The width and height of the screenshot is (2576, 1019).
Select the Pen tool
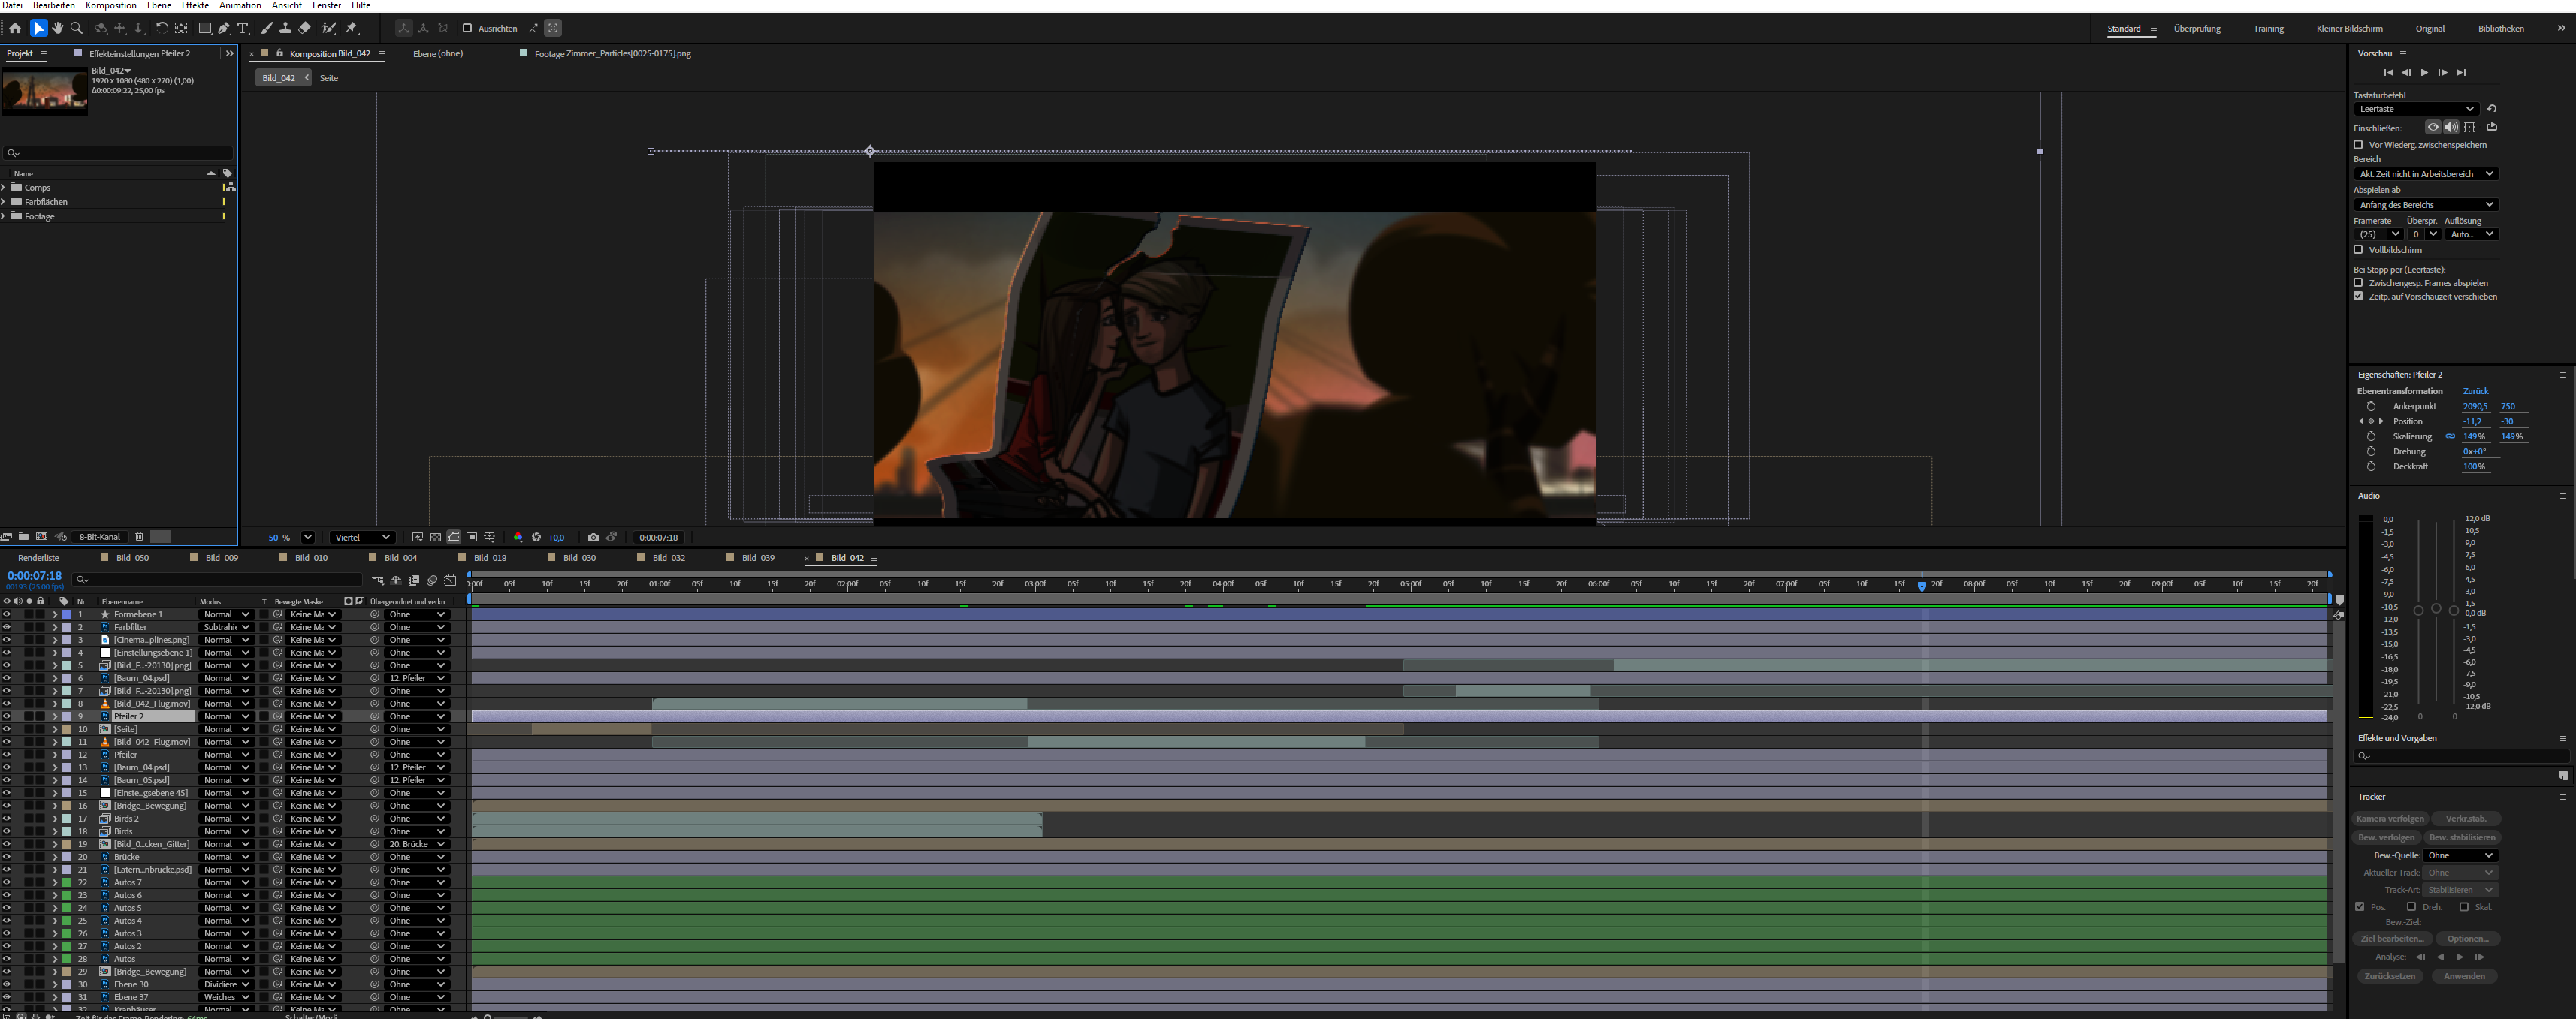point(224,28)
